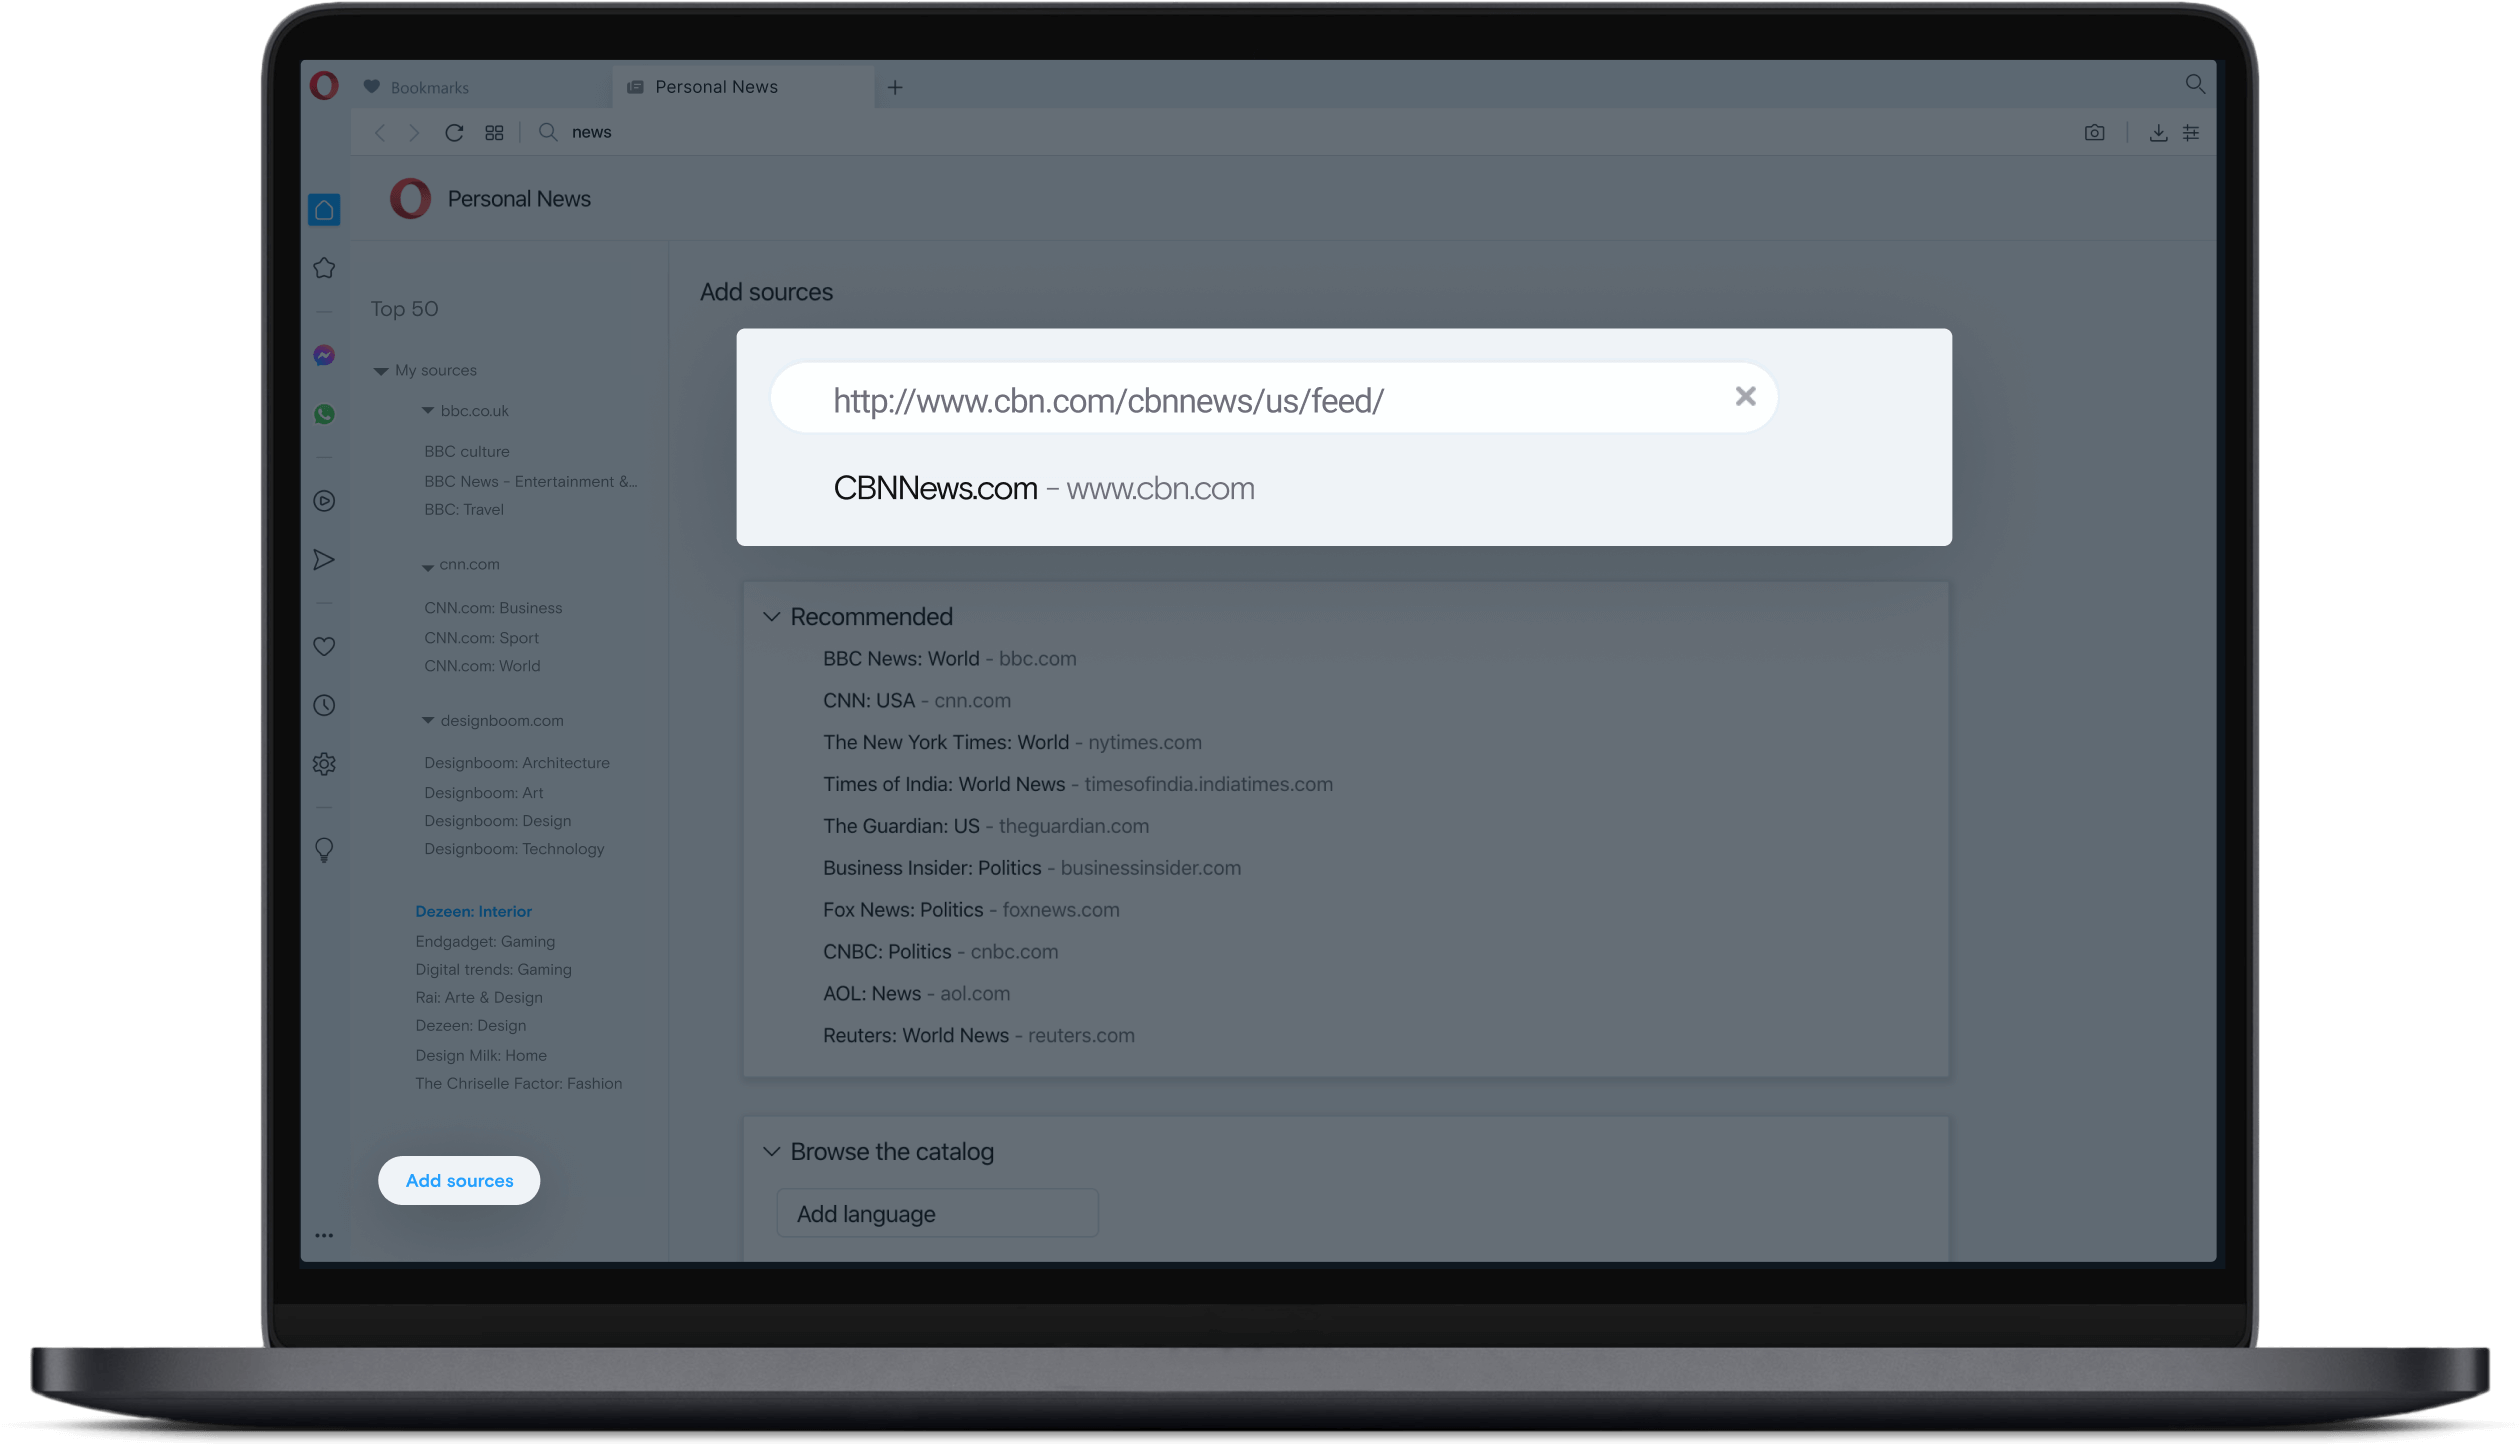The image size is (2520, 1444).
Task: Click the Add sources button
Action: point(459,1181)
